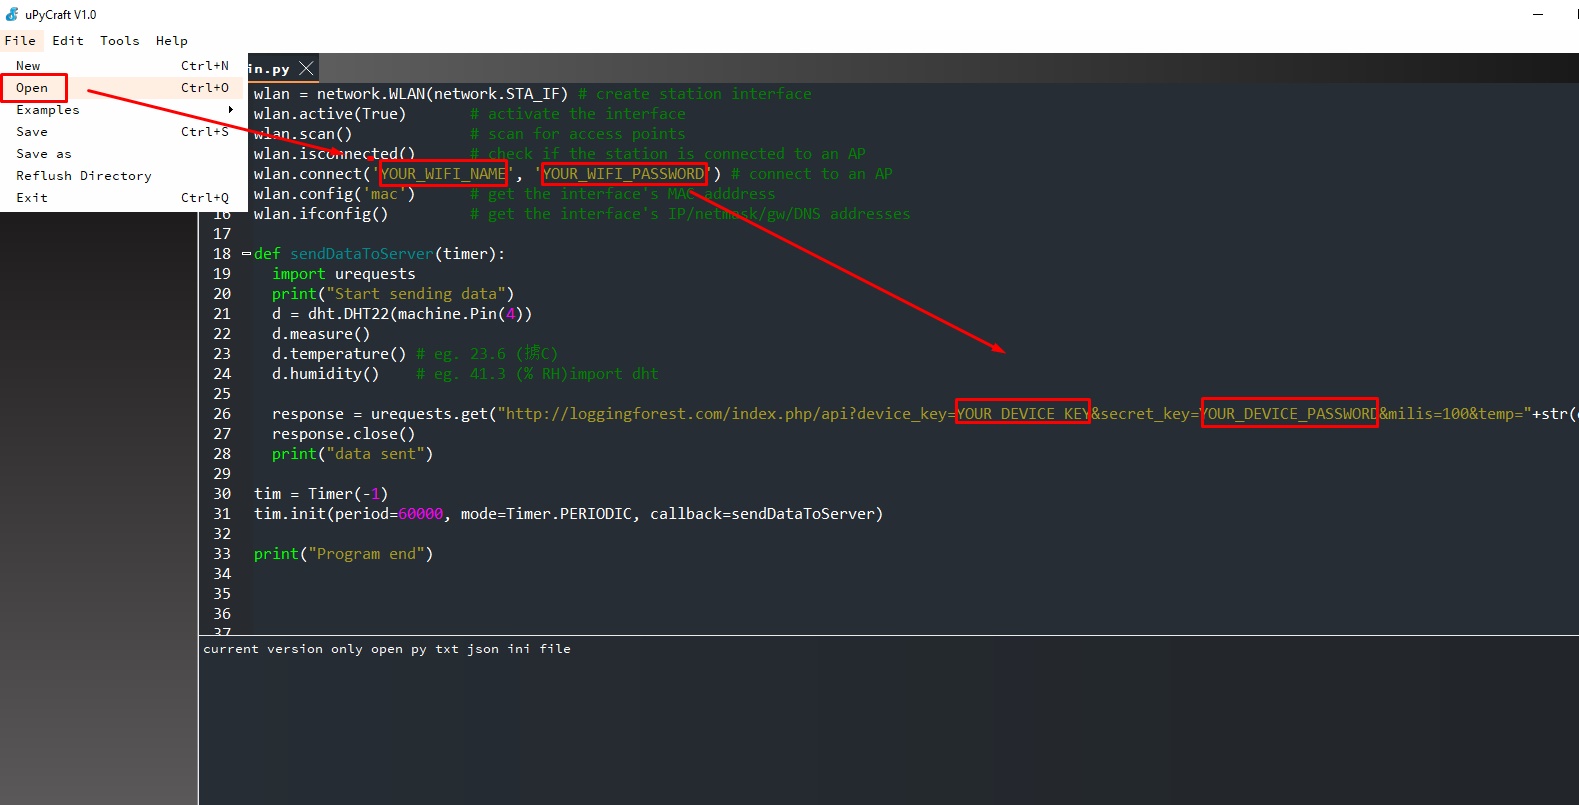
Task: Close the main.py editor tab
Action: (x=306, y=68)
